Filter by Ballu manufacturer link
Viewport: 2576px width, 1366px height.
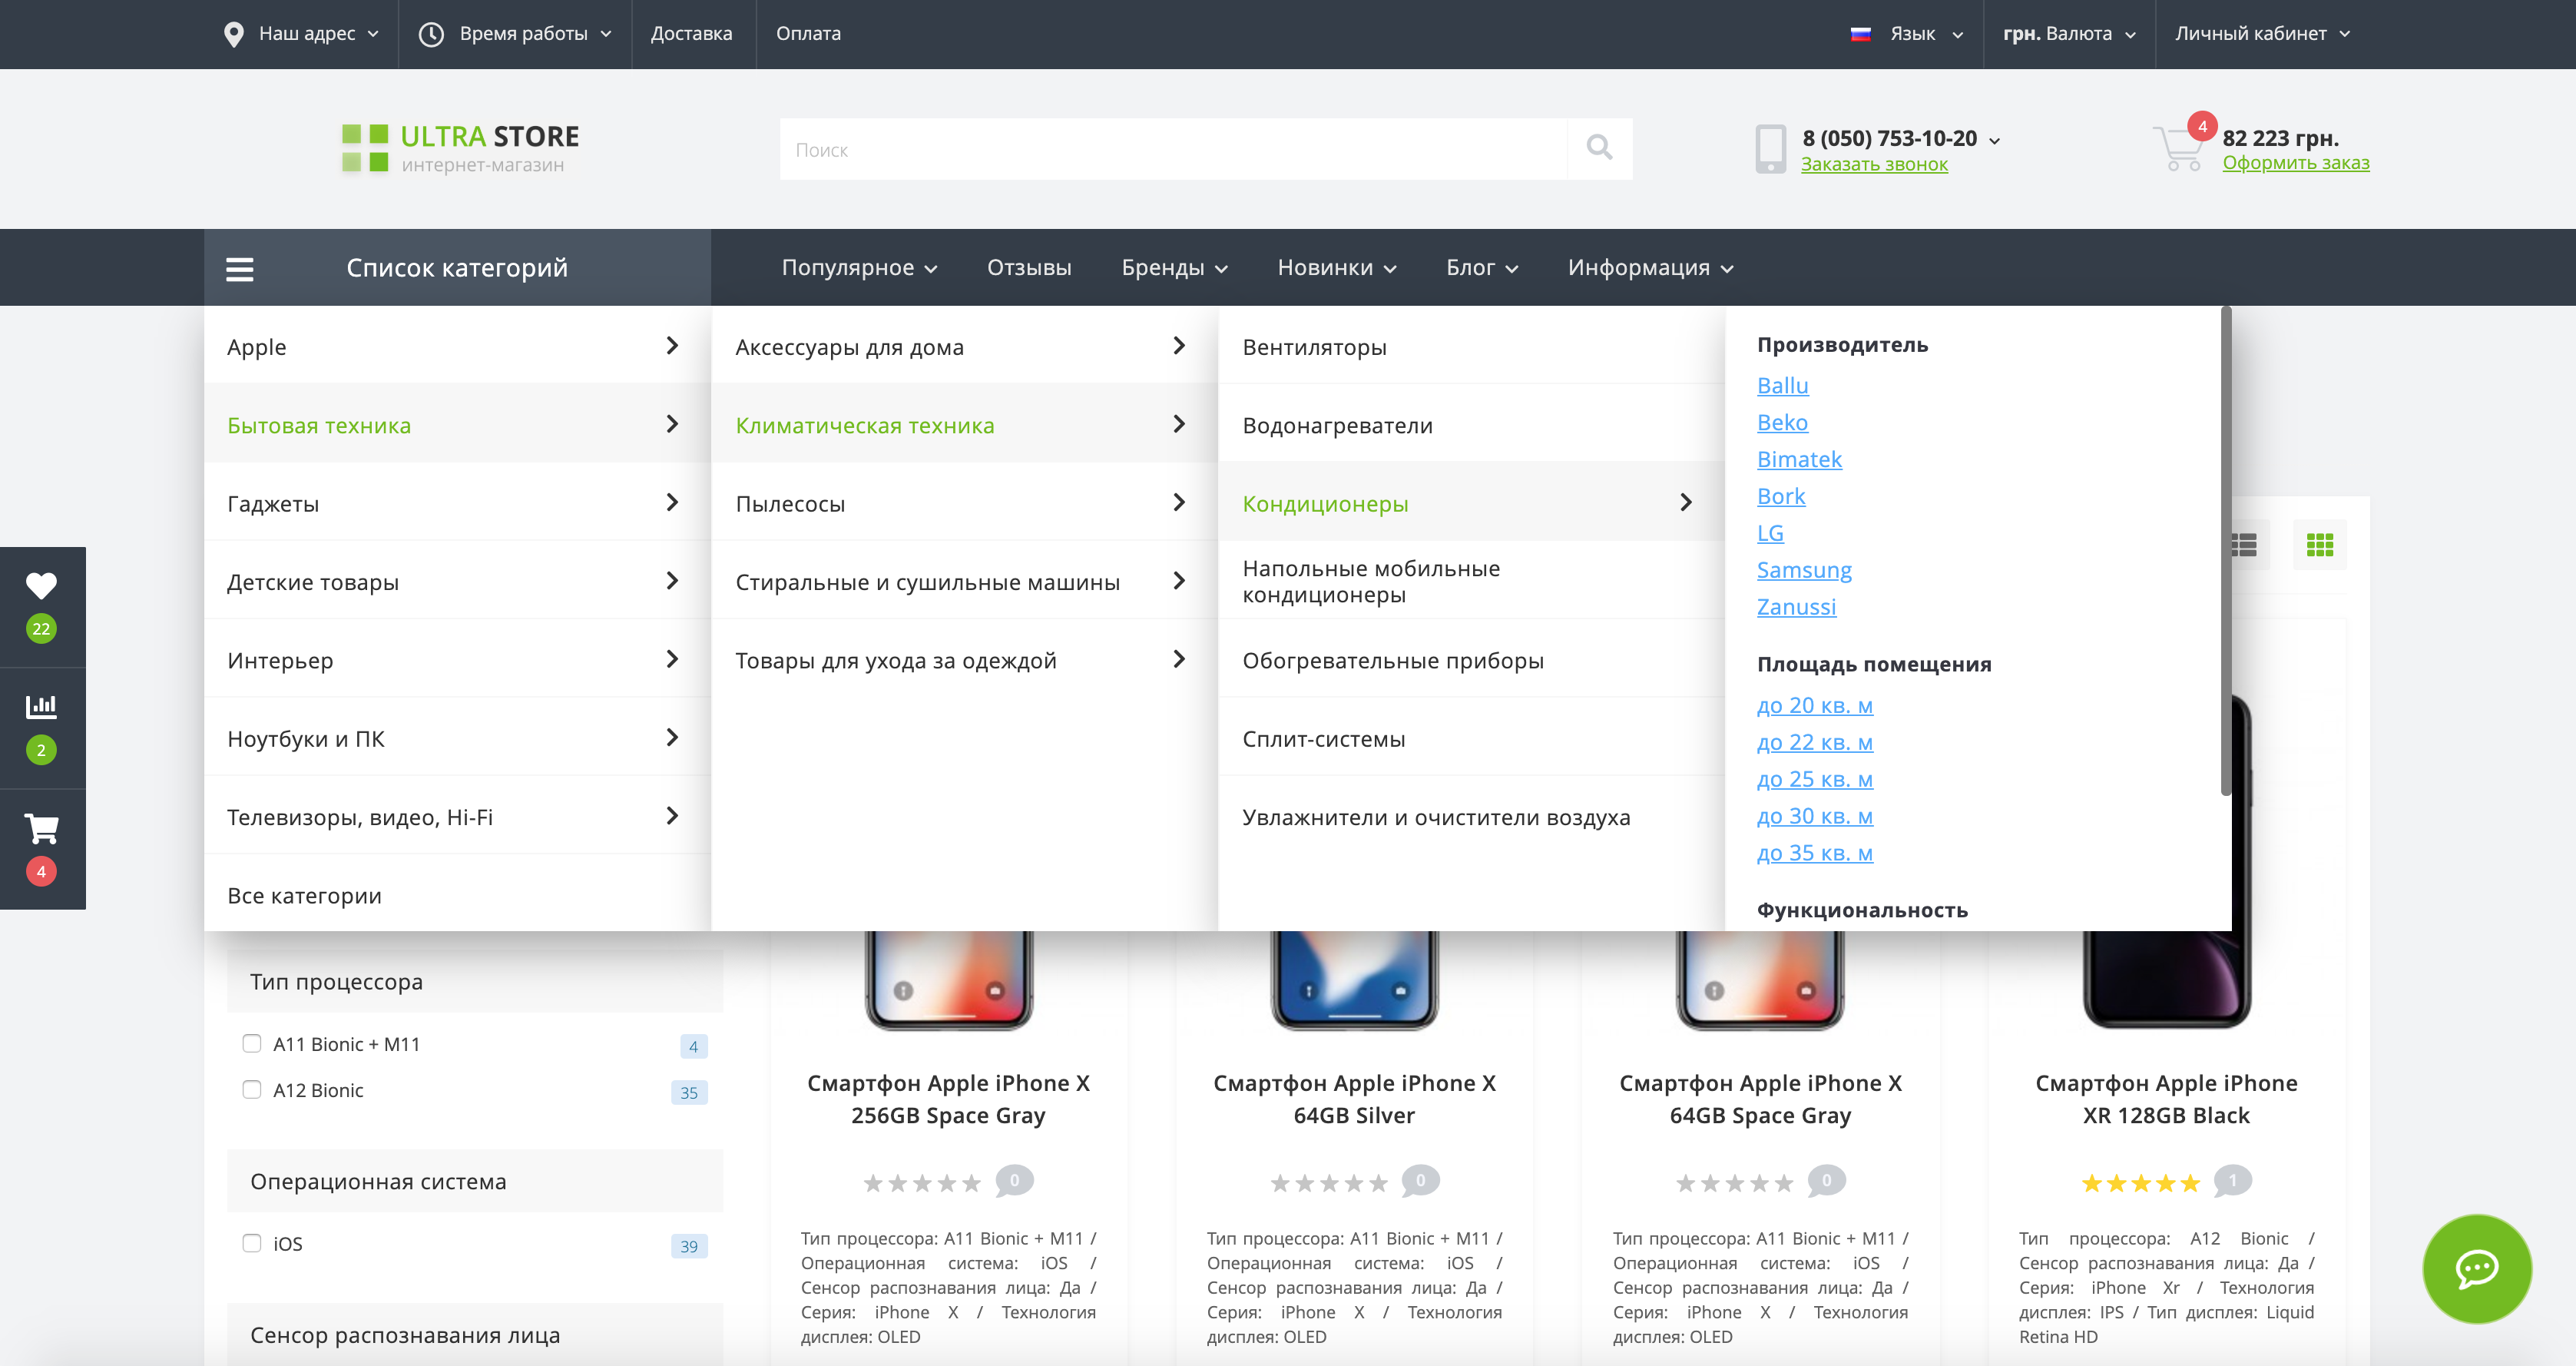coord(1782,385)
